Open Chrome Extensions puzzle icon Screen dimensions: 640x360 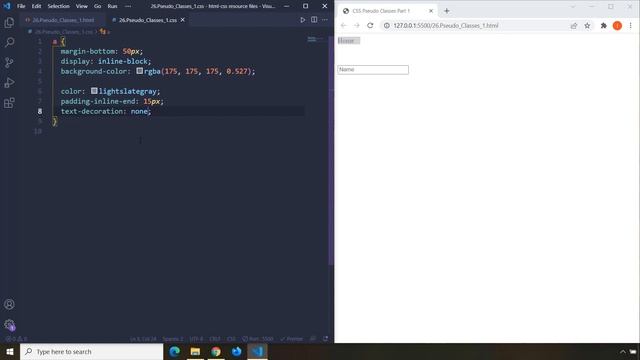(x=604, y=25)
